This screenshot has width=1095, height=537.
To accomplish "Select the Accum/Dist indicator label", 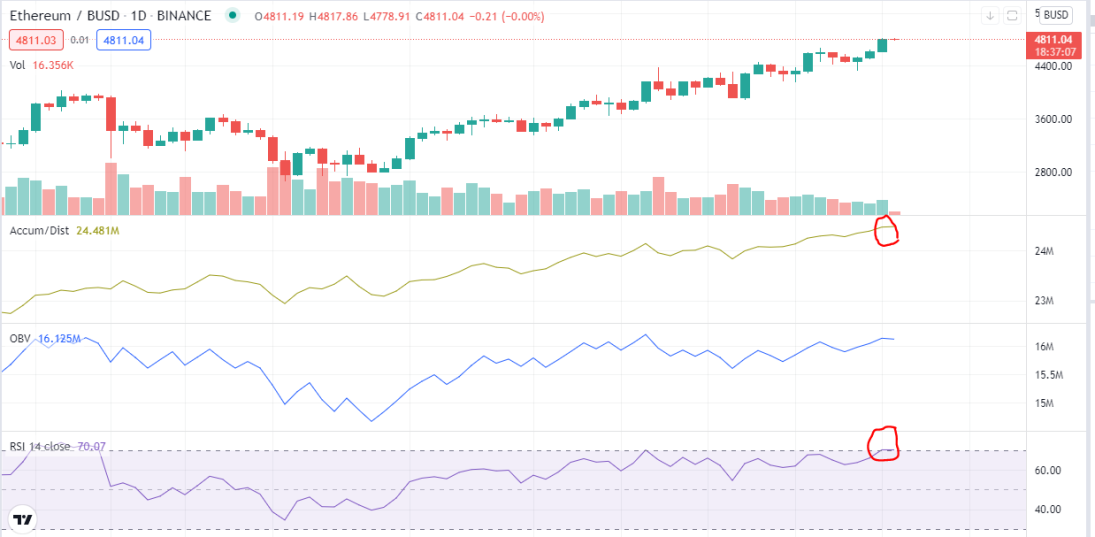I will 39,230.
